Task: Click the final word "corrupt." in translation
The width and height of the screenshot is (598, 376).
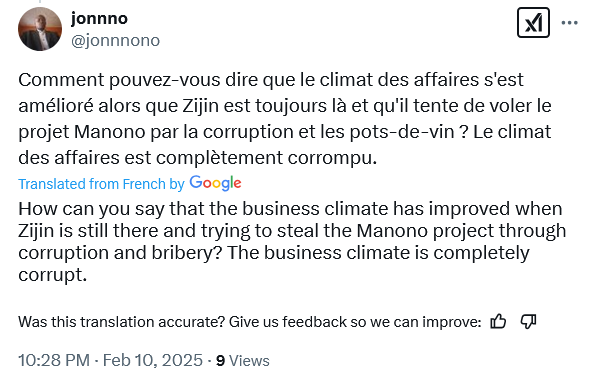Action: [x=53, y=275]
